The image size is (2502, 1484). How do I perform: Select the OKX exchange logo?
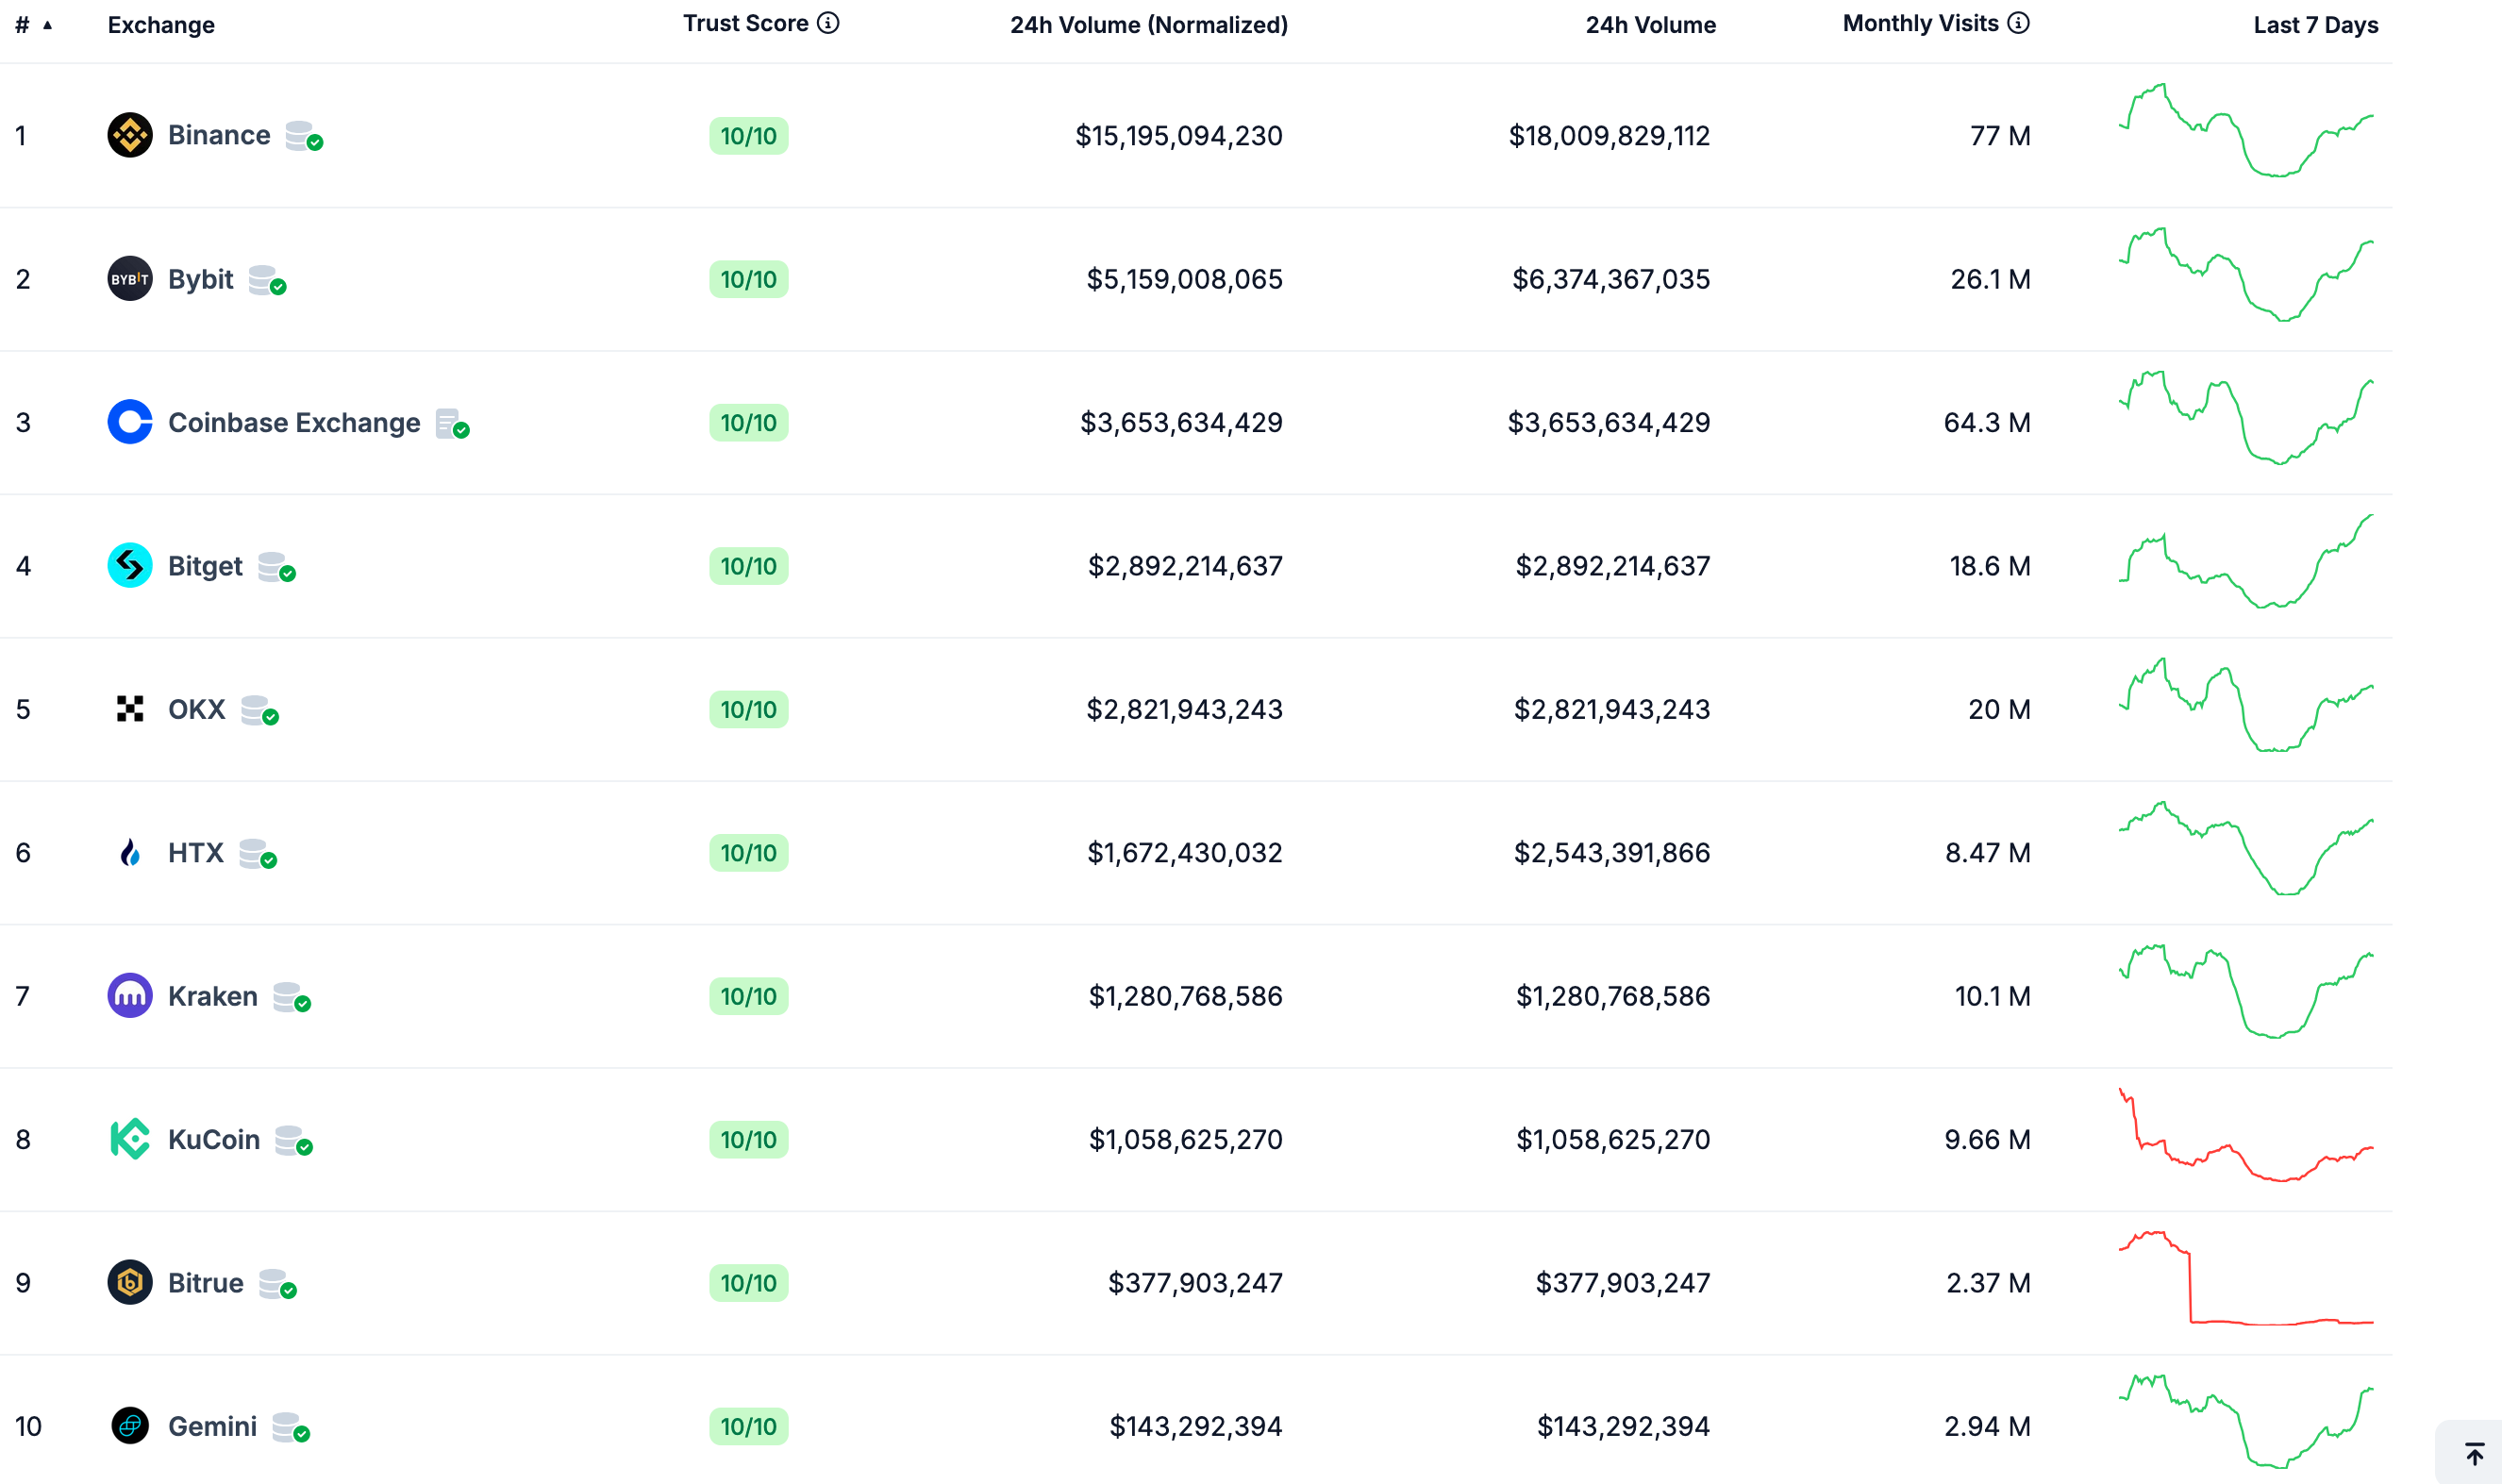[129, 709]
